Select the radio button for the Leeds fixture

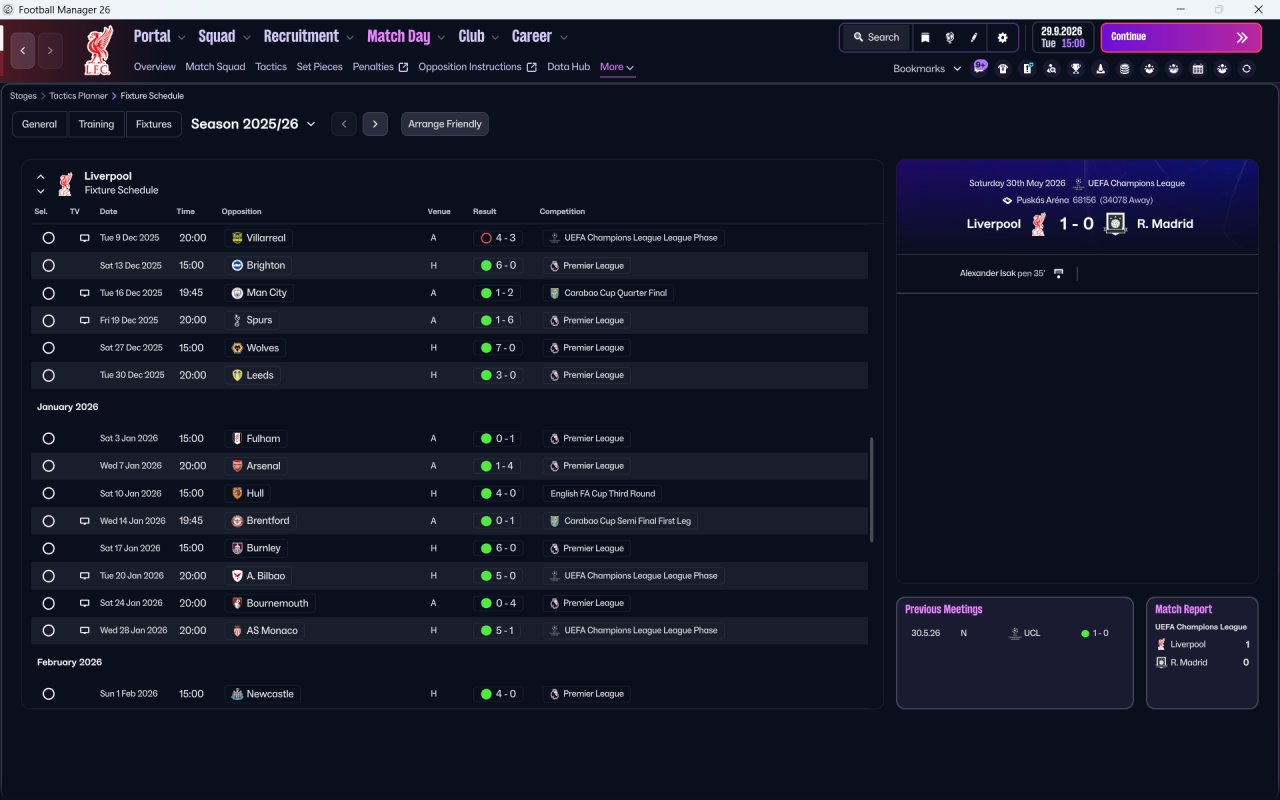click(48, 375)
